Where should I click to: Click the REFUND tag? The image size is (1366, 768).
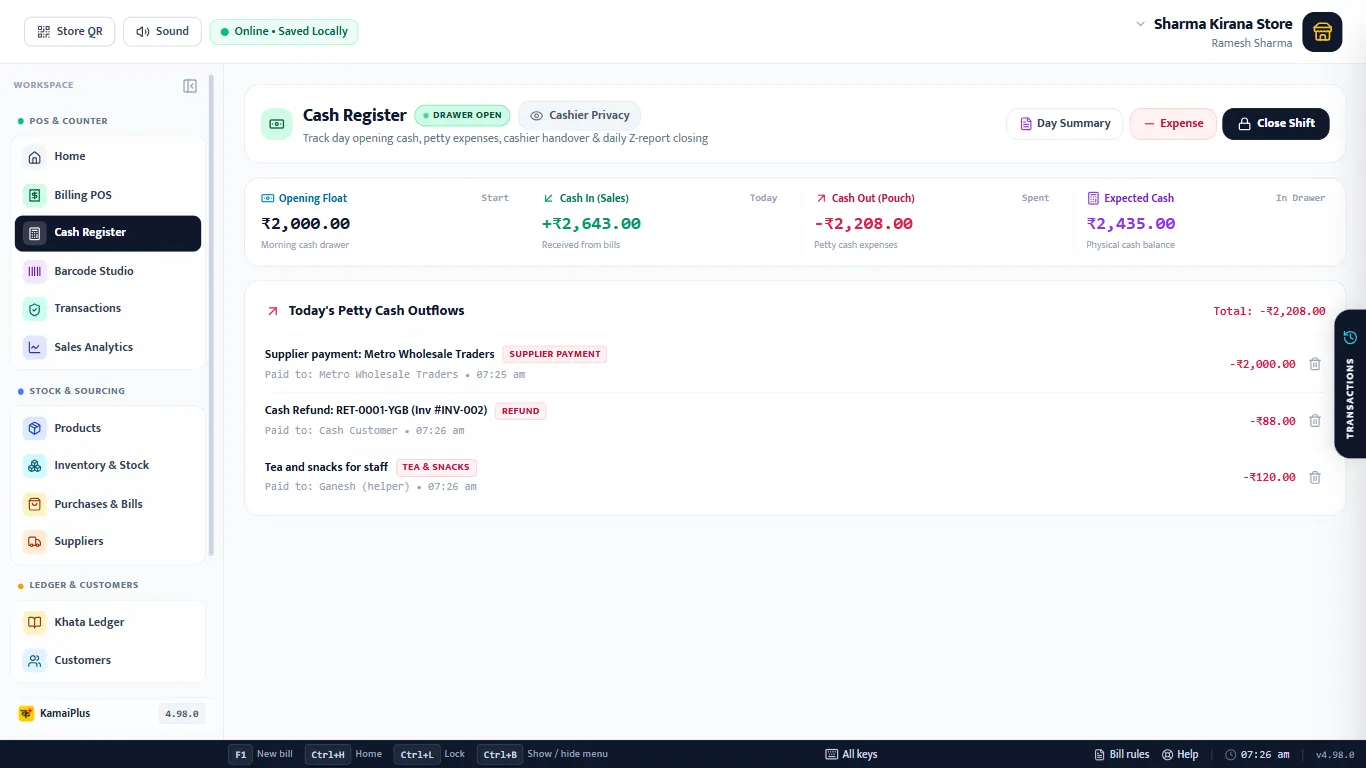tap(521, 411)
